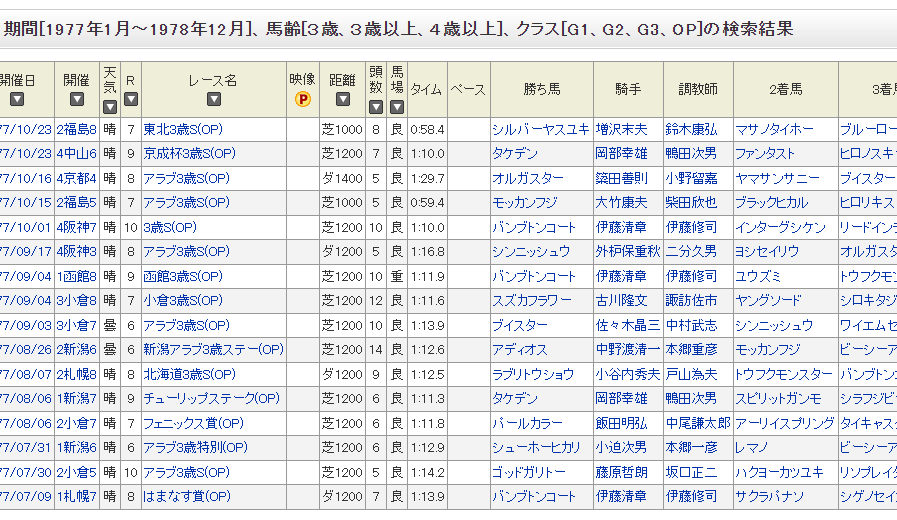Viewport: 897px width, 520px height.
Task: Open the 新潟アラブ3歳ステー(OP) race link
Action: [x=213, y=350]
